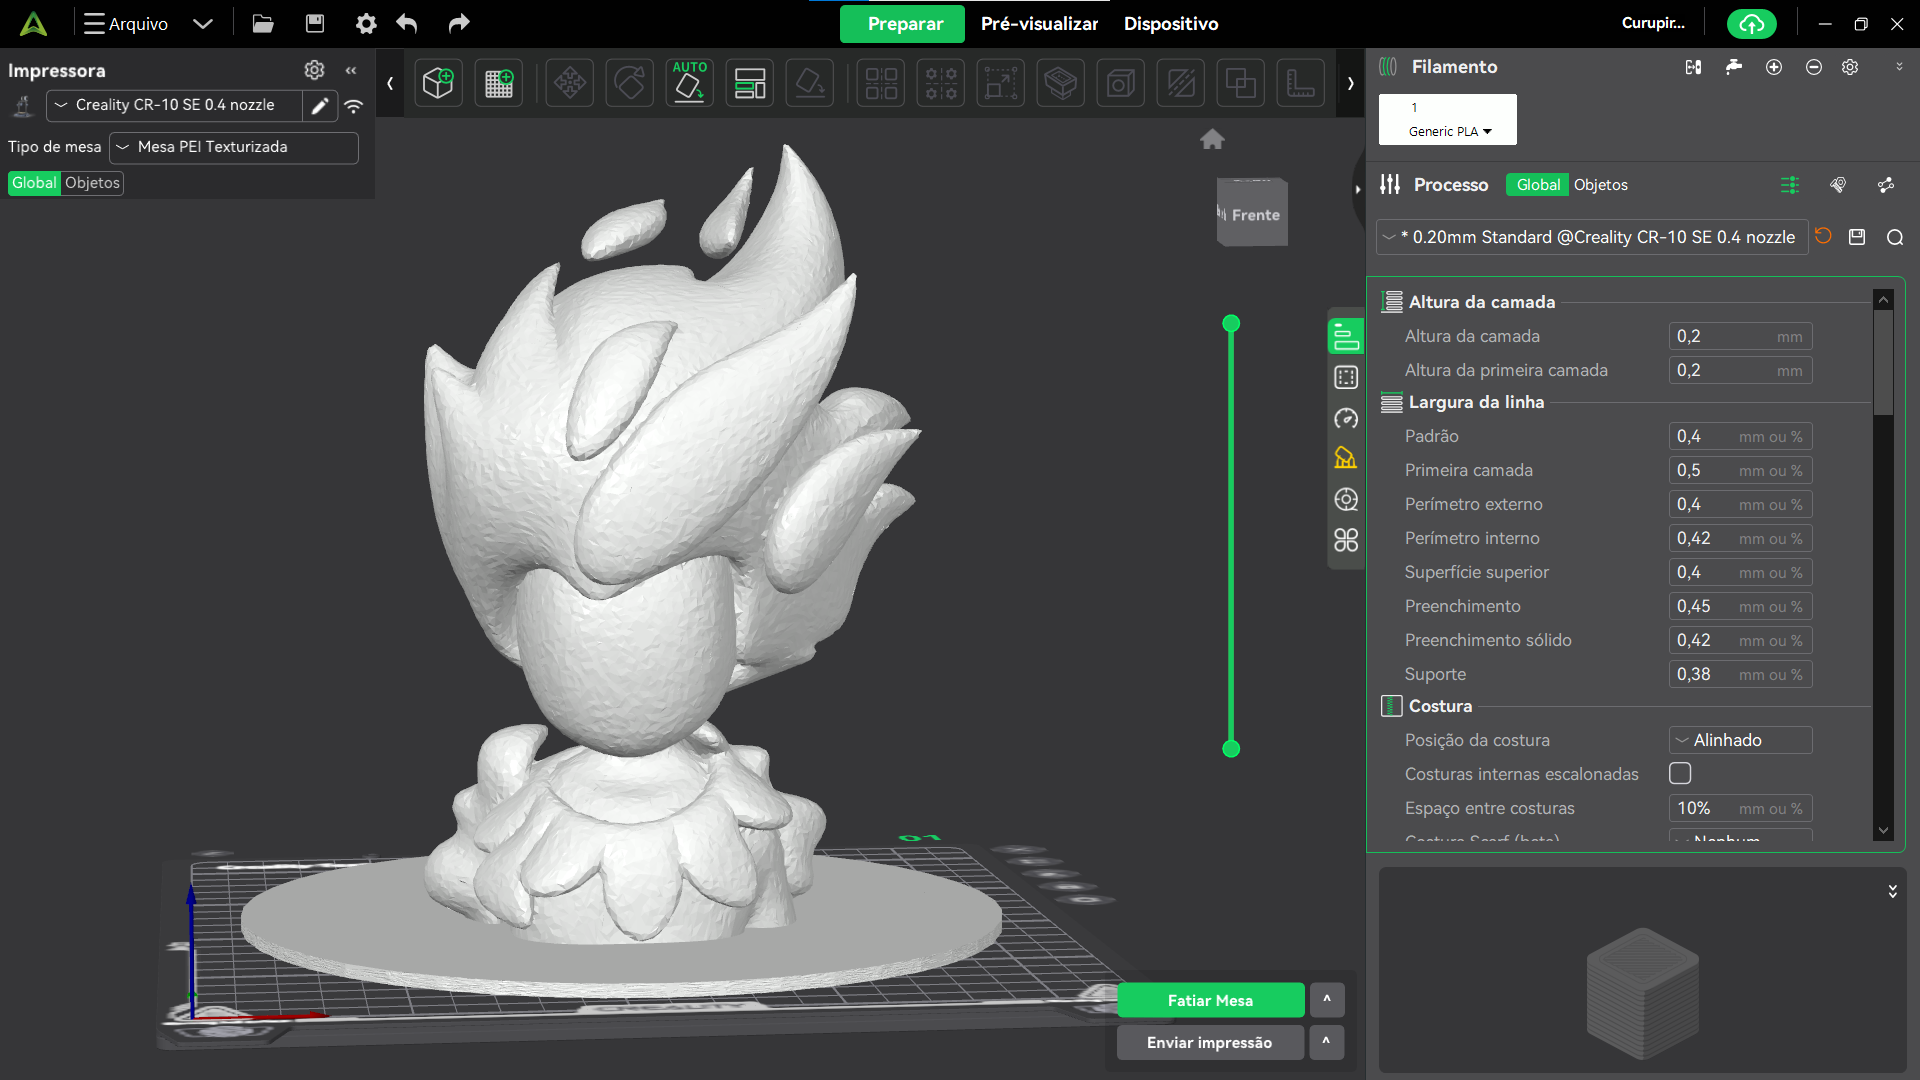Collapse the Filamento section chevron

(x=1899, y=67)
